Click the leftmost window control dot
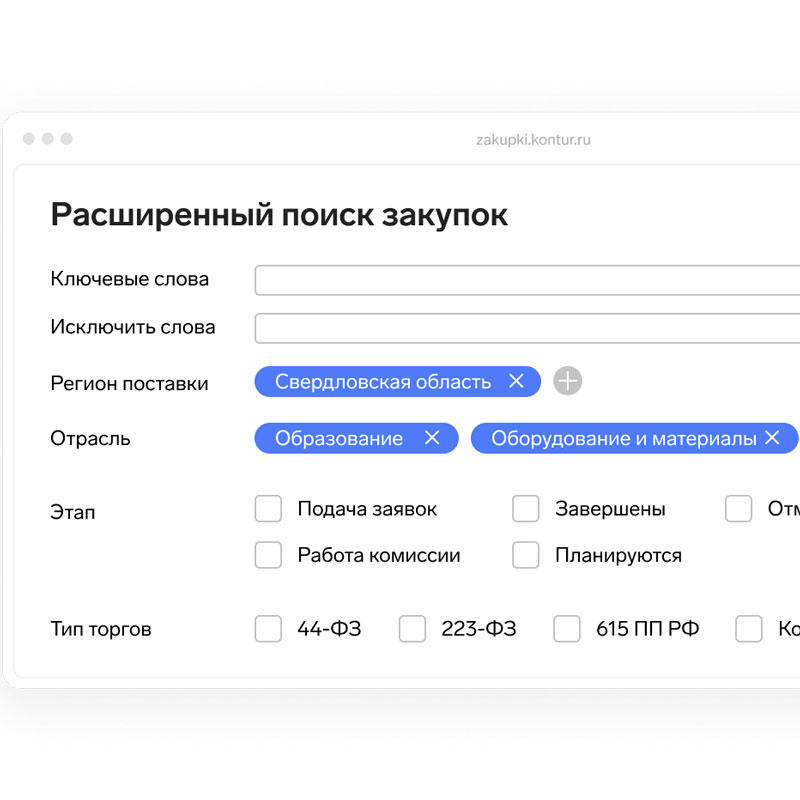Screen dimensions: 800x800 click(29, 139)
